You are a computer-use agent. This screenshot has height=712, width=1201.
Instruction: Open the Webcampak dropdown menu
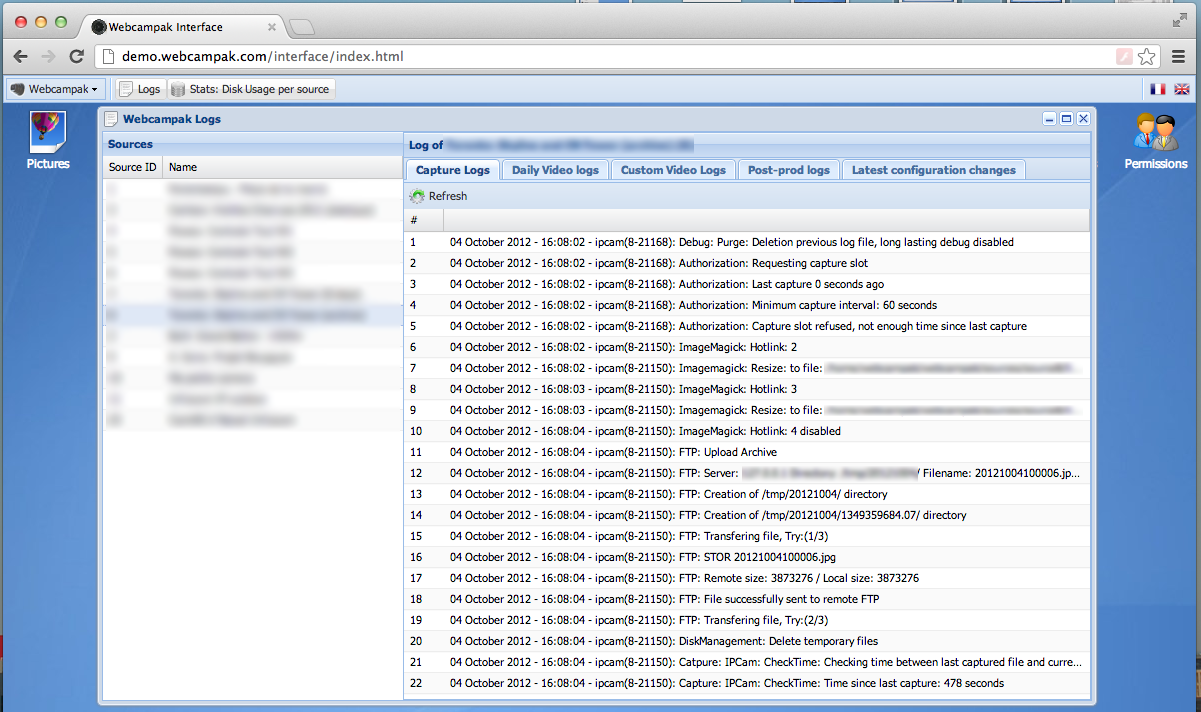click(54, 89)
